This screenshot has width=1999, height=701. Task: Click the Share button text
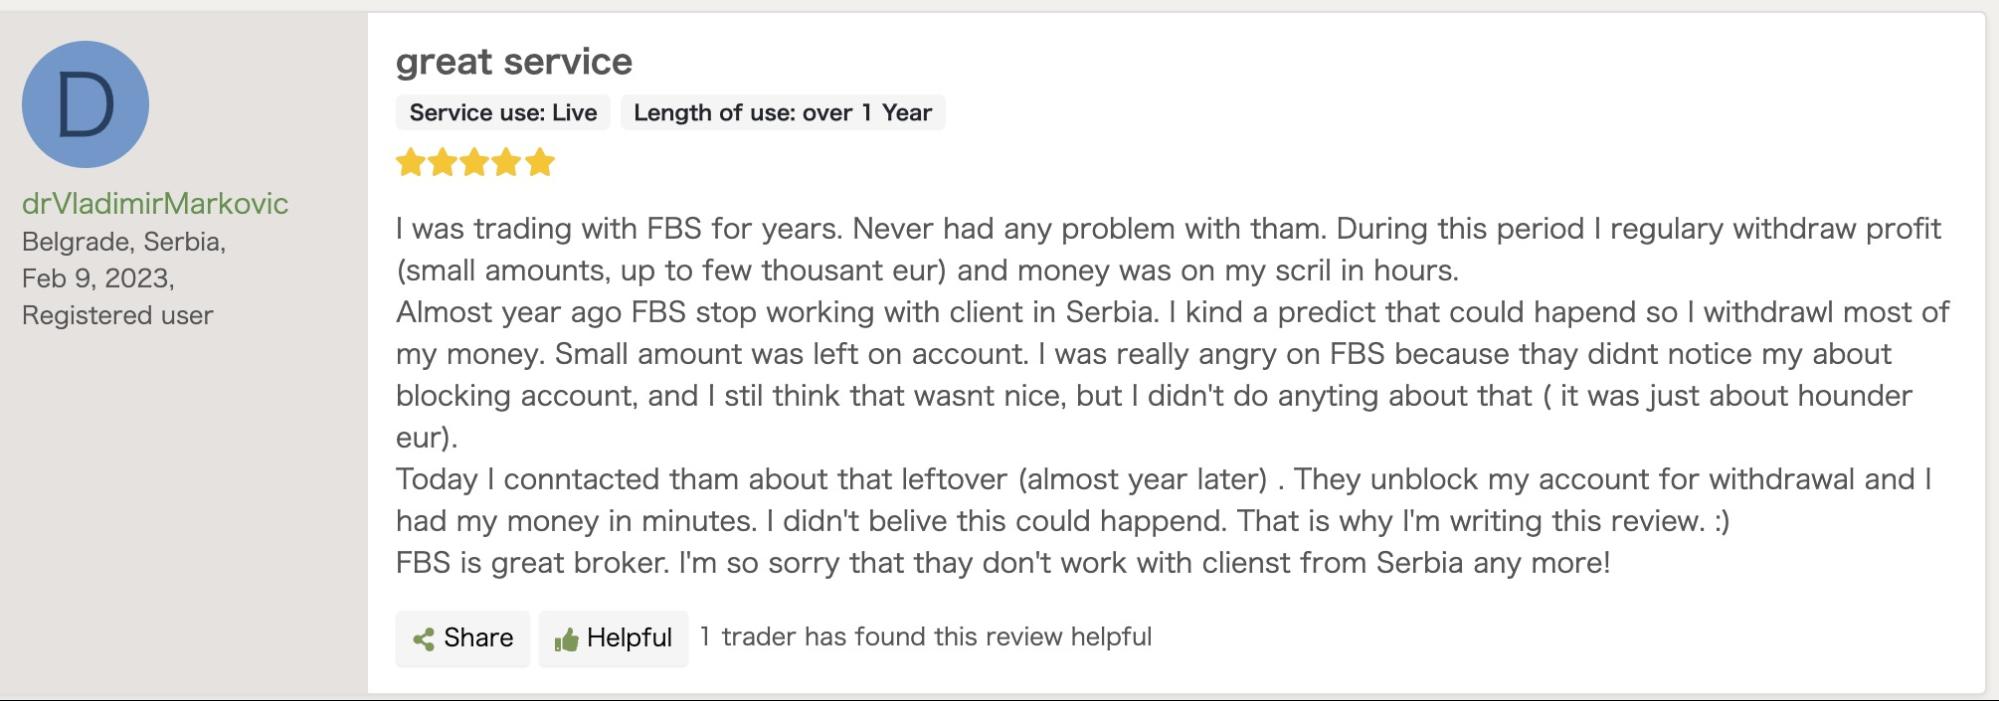coord(478,638)
